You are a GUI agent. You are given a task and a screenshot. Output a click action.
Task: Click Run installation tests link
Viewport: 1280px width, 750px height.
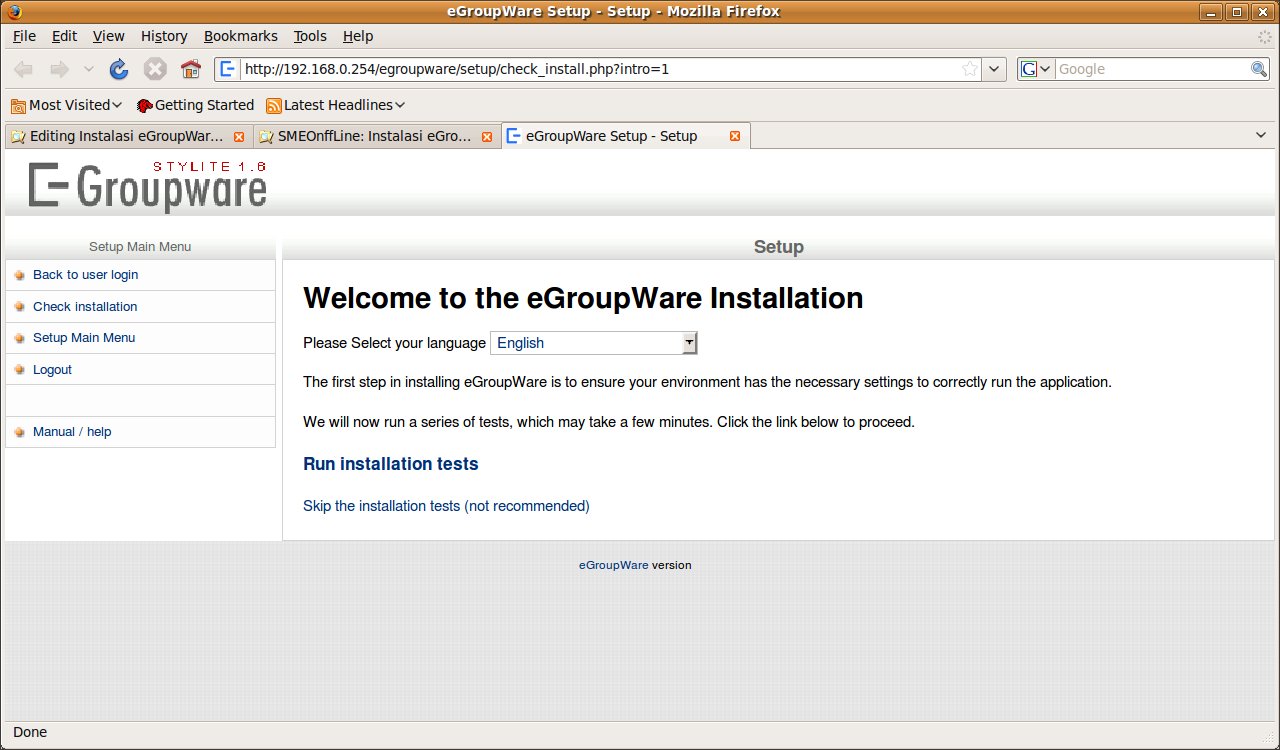pos(390,464)
